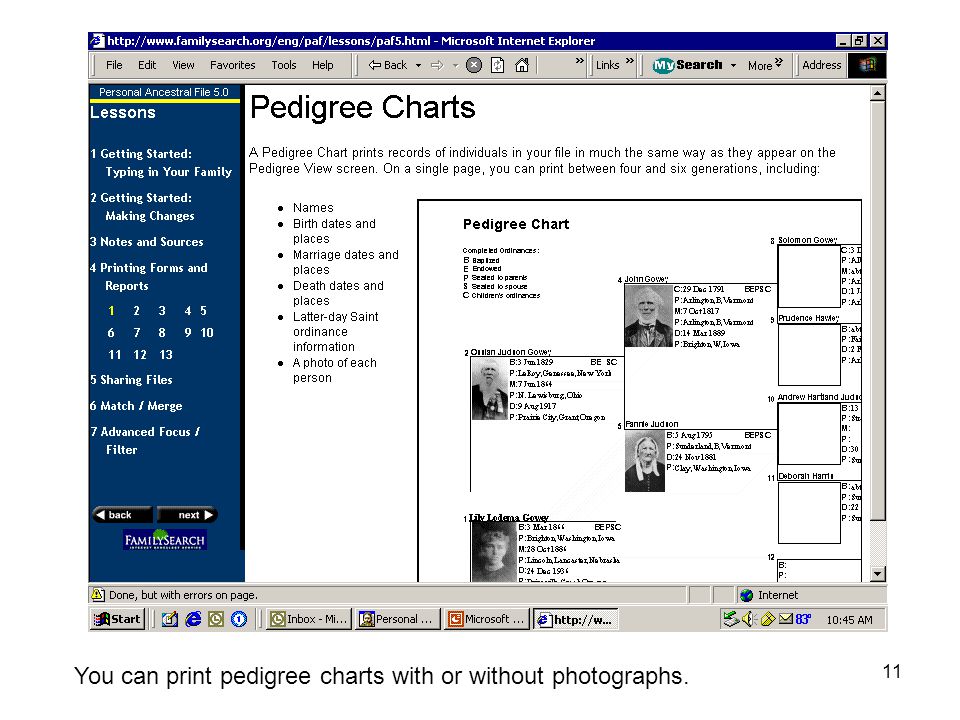Screen dimensions: 960x720
Task: Go to lesson page 6
Action: click(x=111, y=333)
